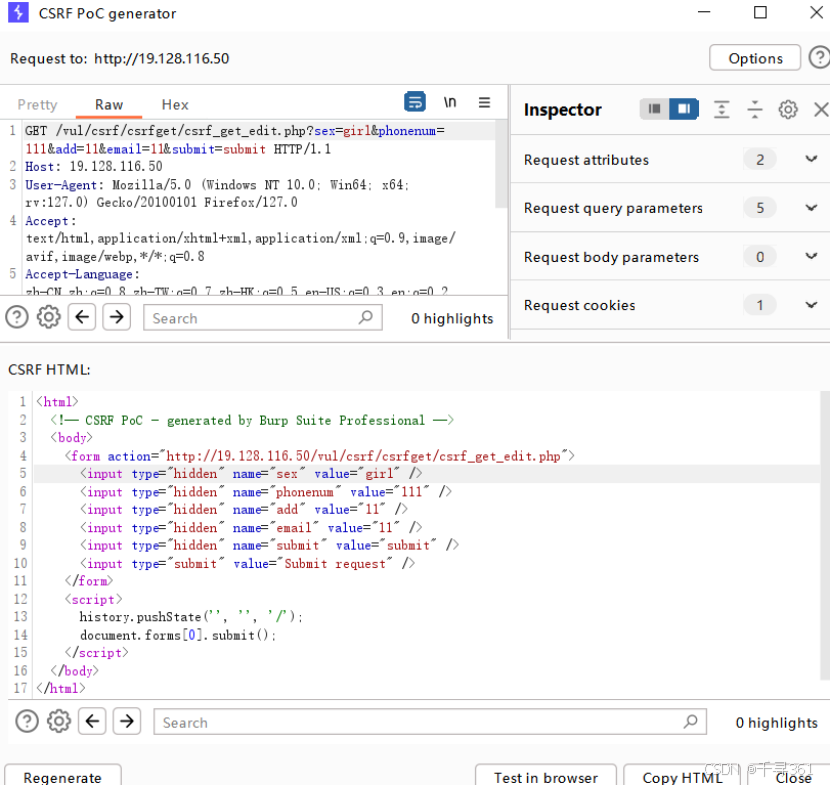Click Regenerate button
The width and height of the screenshot is (830, 785).
[62, 775]
